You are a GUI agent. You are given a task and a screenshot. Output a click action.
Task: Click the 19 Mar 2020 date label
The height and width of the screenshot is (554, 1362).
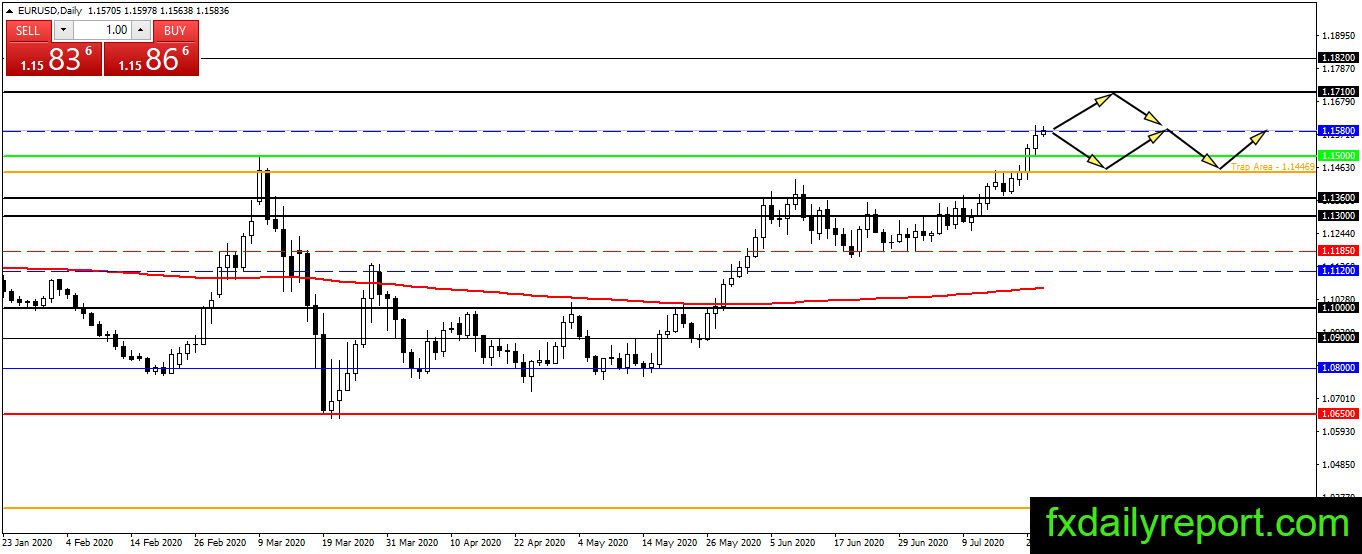coord(348,543)
